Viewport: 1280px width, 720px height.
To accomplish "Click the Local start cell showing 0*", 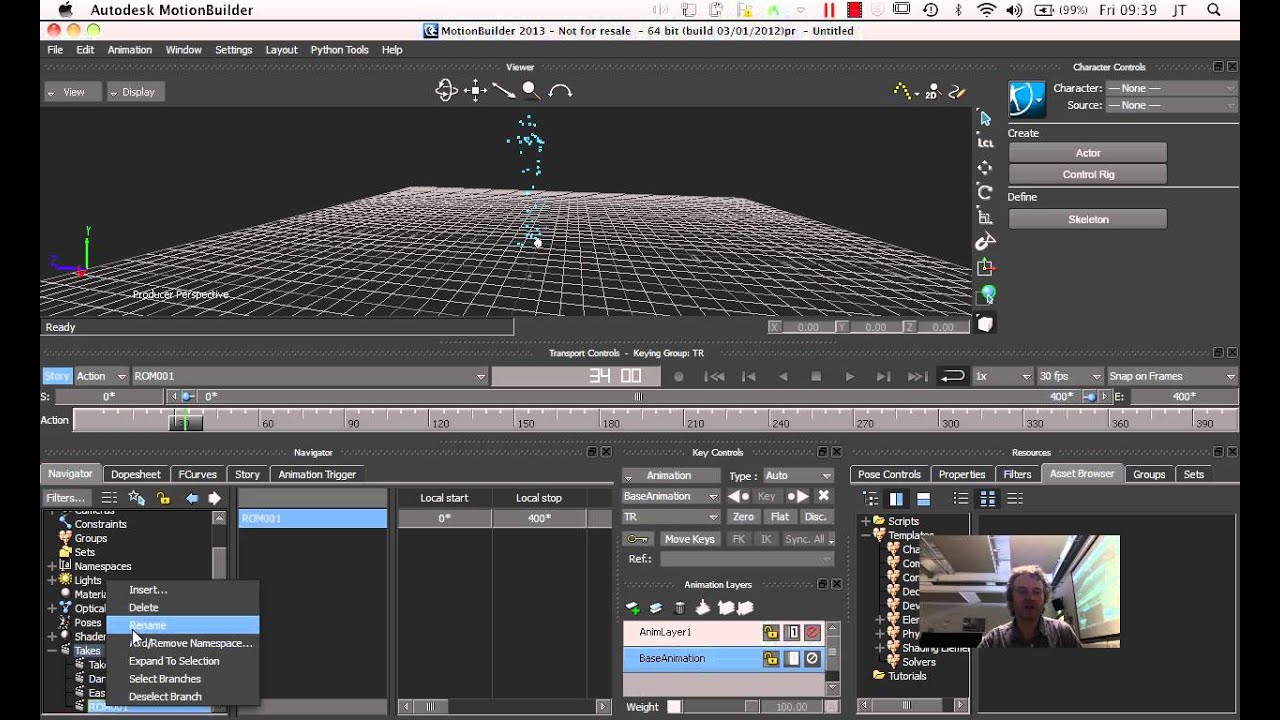I will 445,518.
